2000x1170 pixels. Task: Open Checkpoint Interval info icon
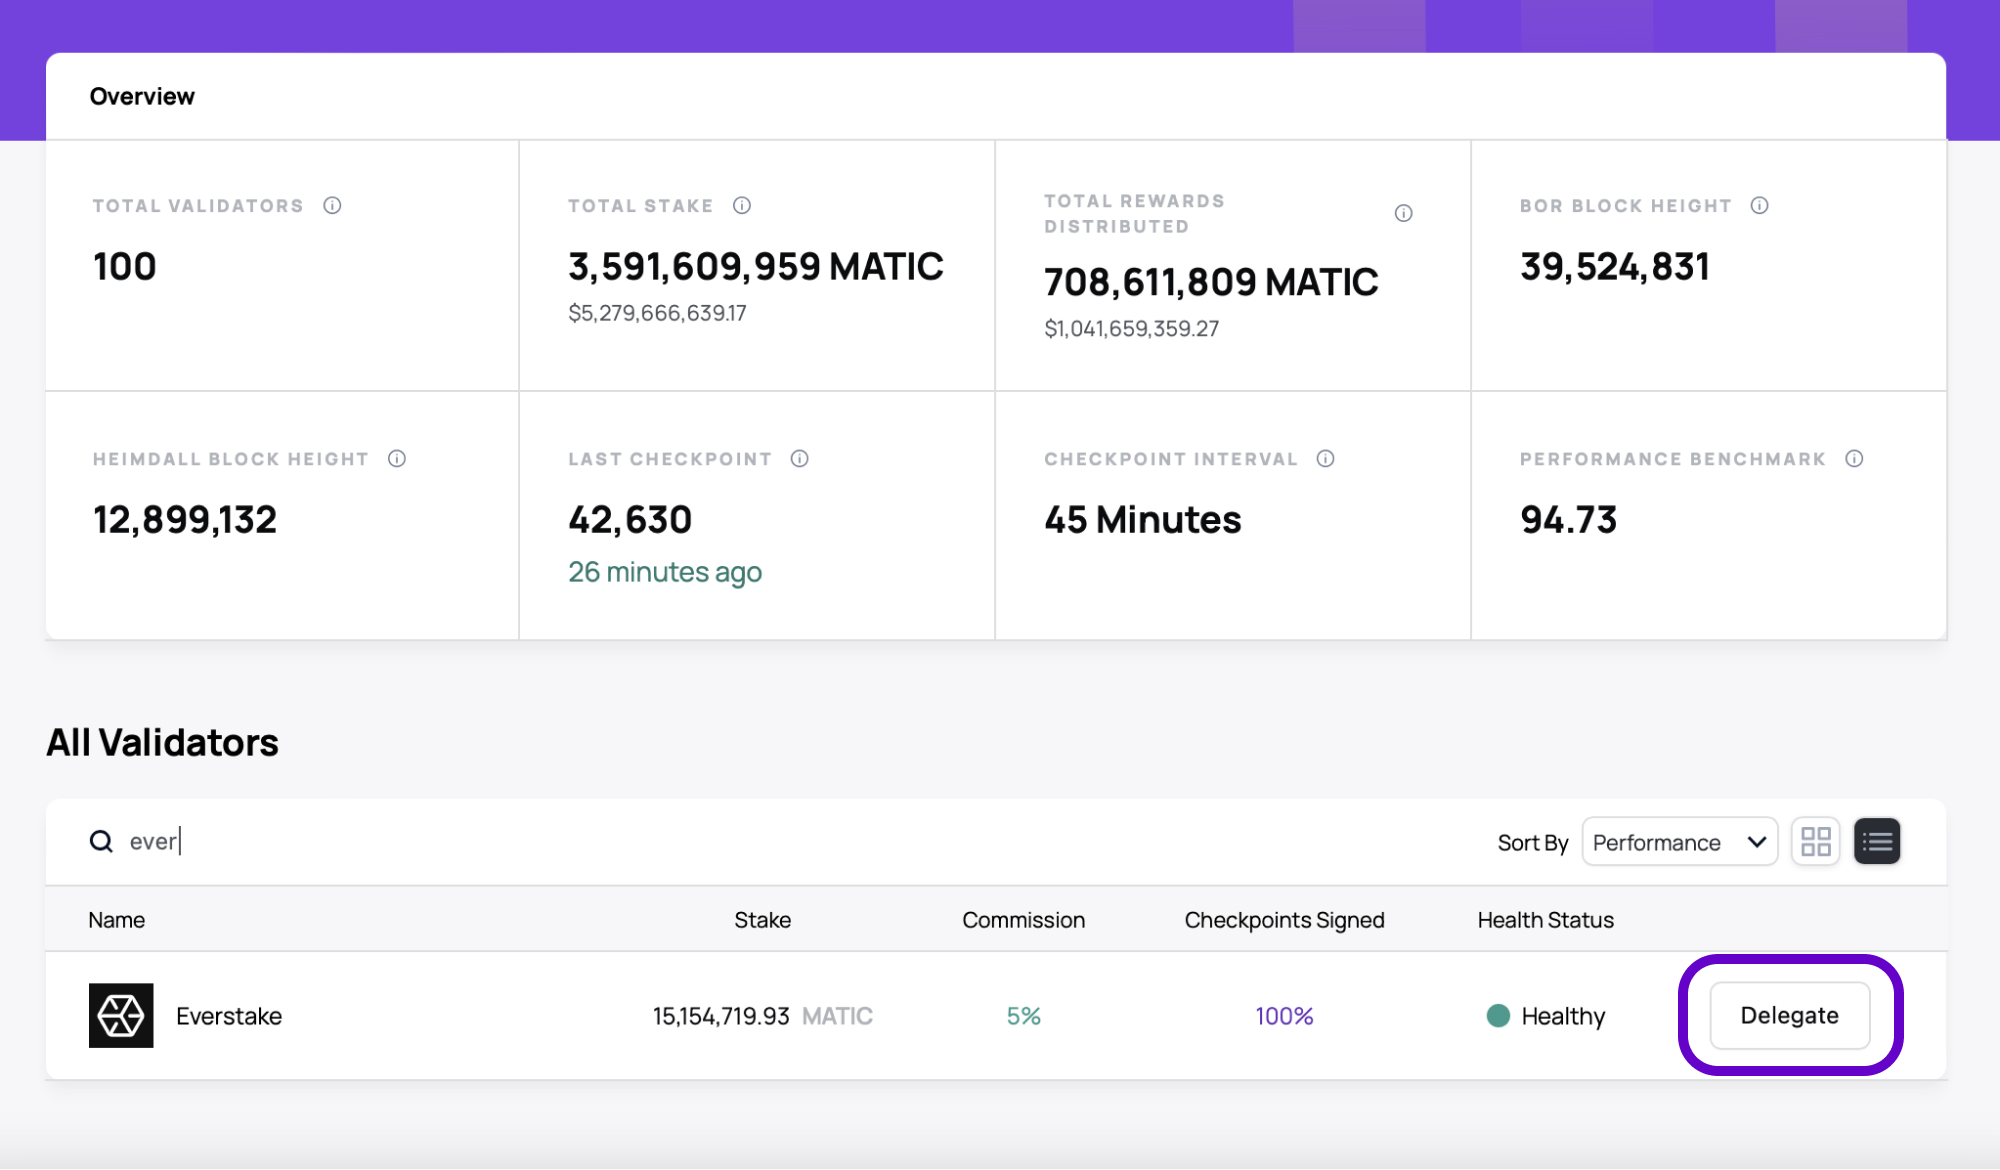[x=1326, y=458]
